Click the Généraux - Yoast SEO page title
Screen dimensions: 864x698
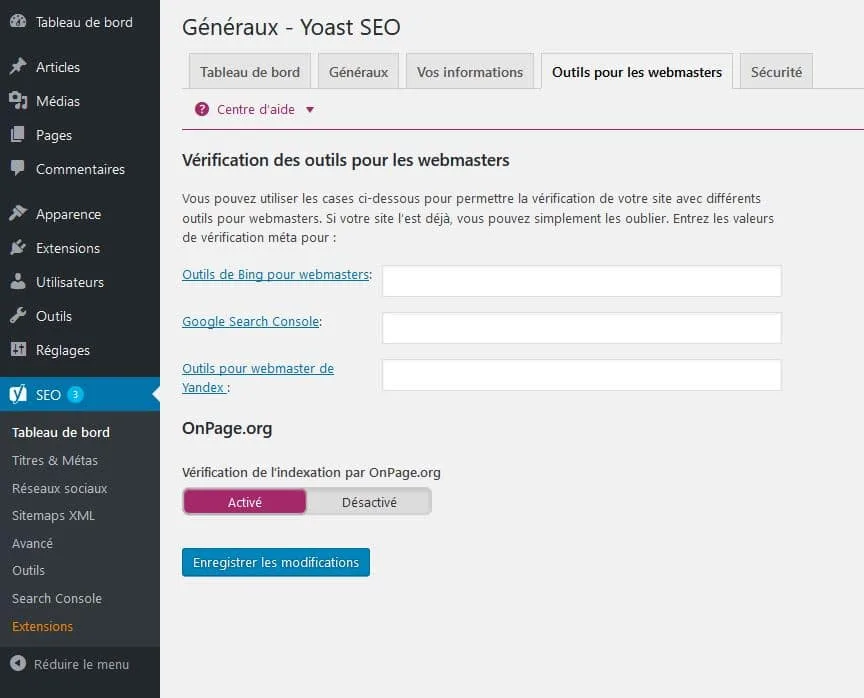click(x=291, y=27)
